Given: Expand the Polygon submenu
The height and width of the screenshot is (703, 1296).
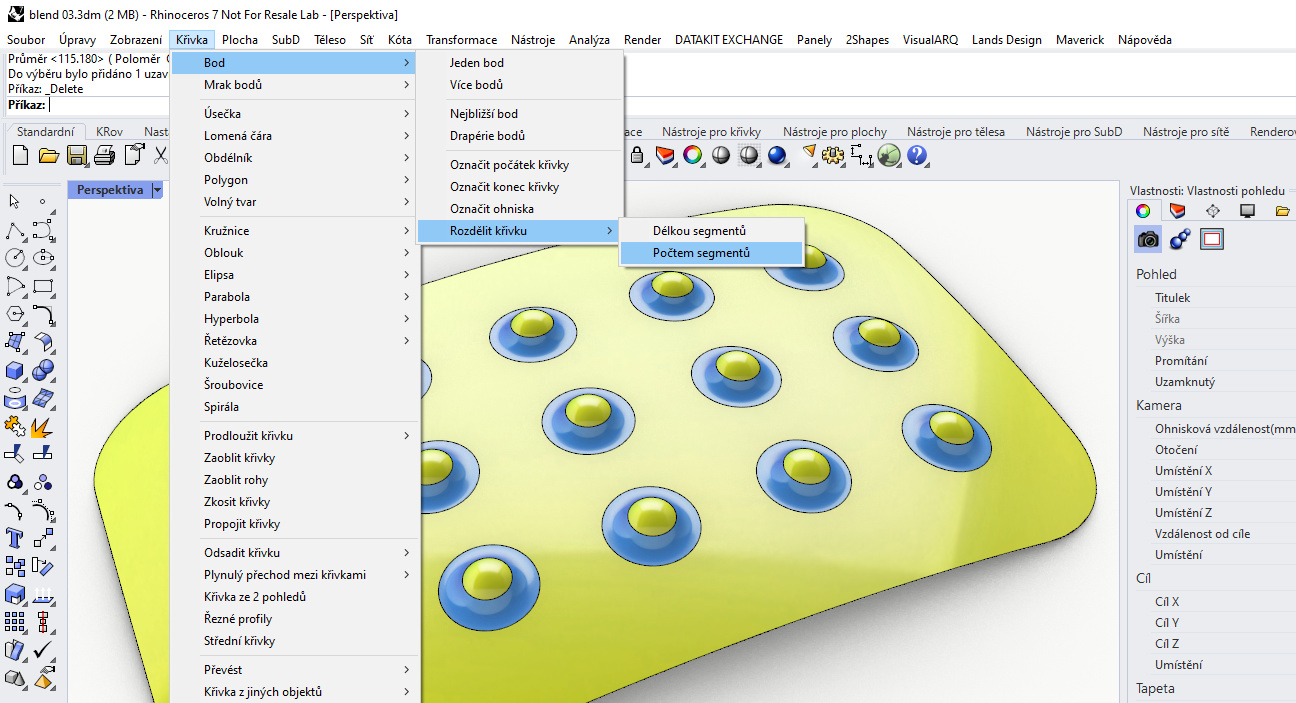Looking at the screenshot, I should coord(295,180).
